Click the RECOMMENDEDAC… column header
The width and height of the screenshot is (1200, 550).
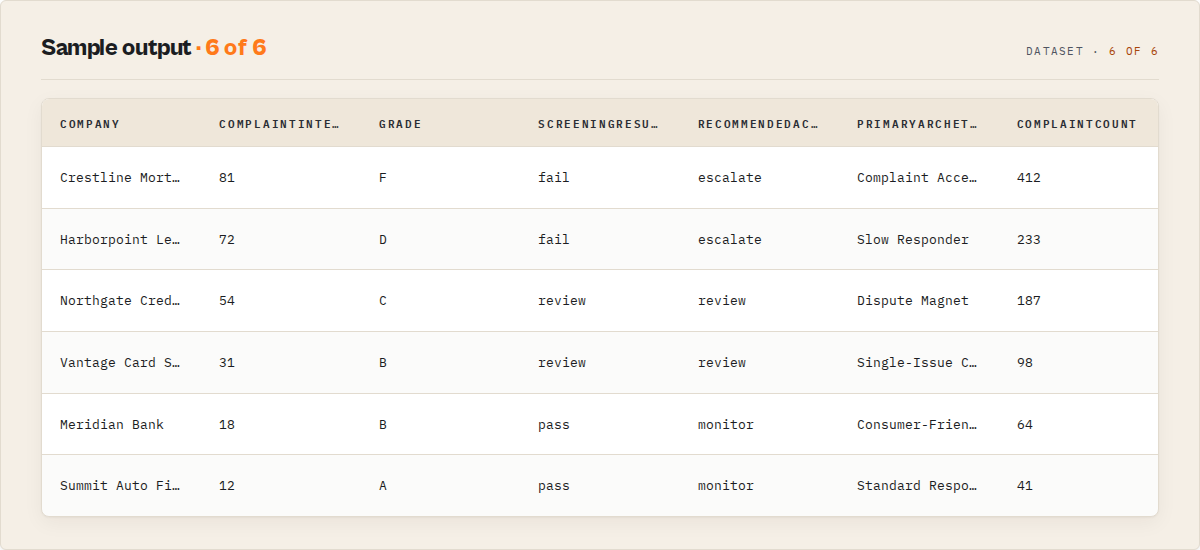[758, 124]
